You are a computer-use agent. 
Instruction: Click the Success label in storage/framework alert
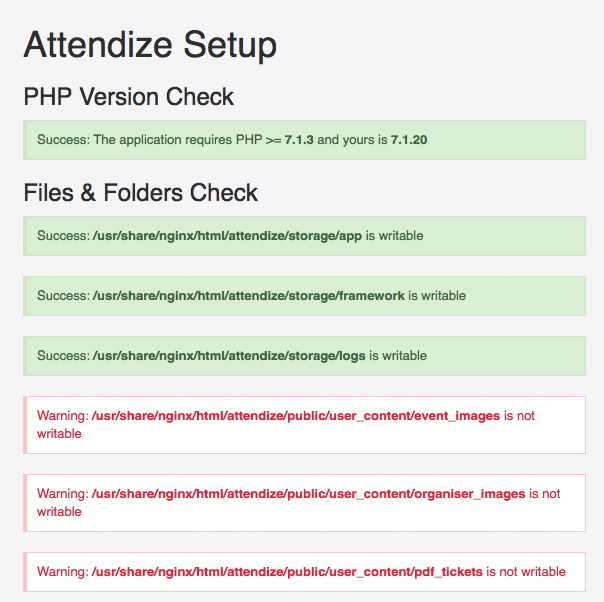(x=62, y=296)
